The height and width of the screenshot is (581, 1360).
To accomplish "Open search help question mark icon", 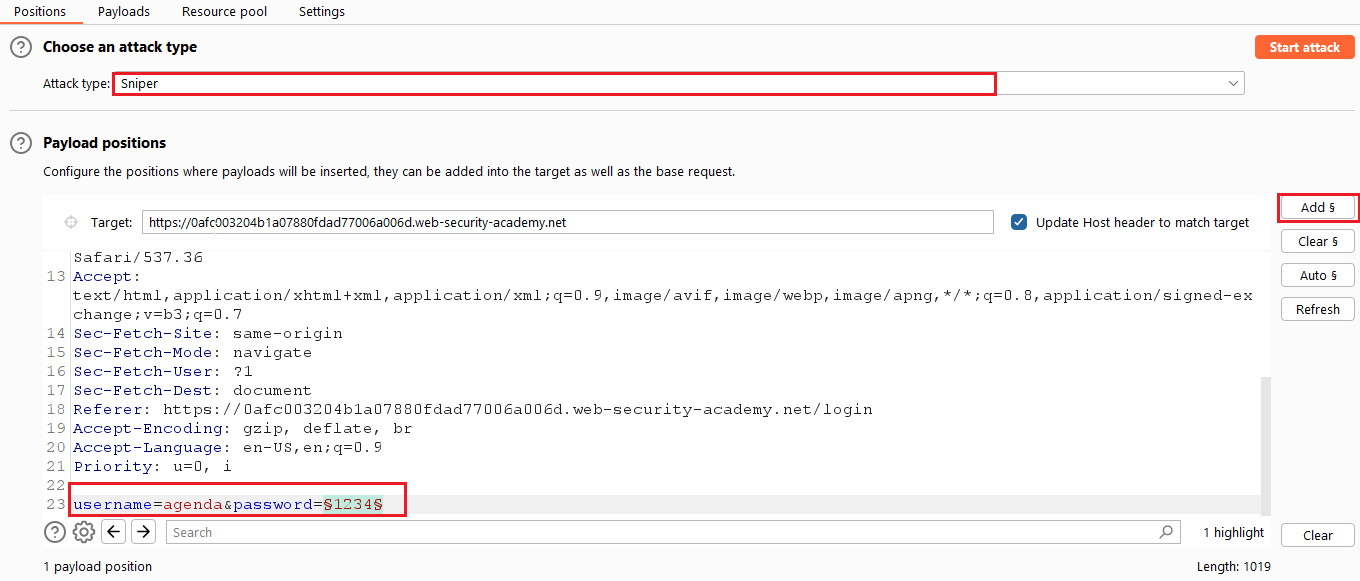I will (x=55, y=532).
